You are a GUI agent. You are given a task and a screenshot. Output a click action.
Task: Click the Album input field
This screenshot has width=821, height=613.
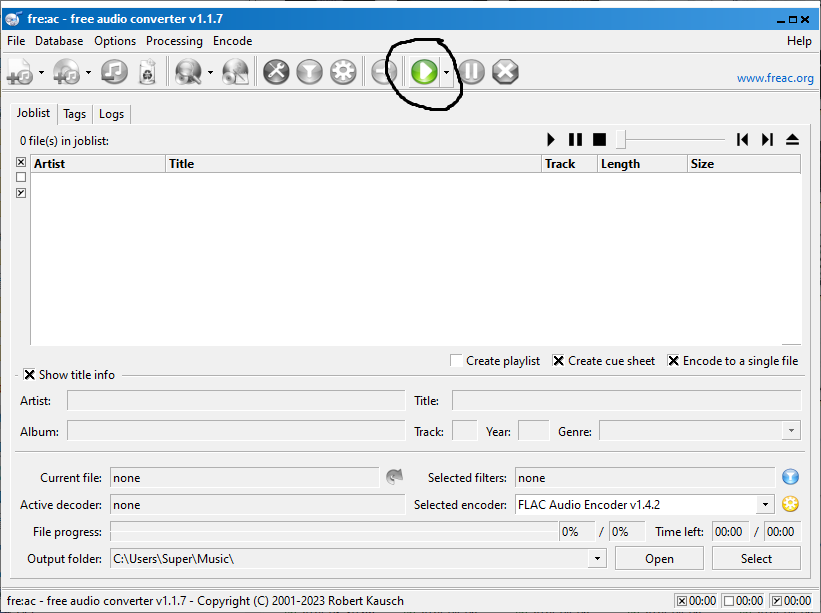click(236, 431)
